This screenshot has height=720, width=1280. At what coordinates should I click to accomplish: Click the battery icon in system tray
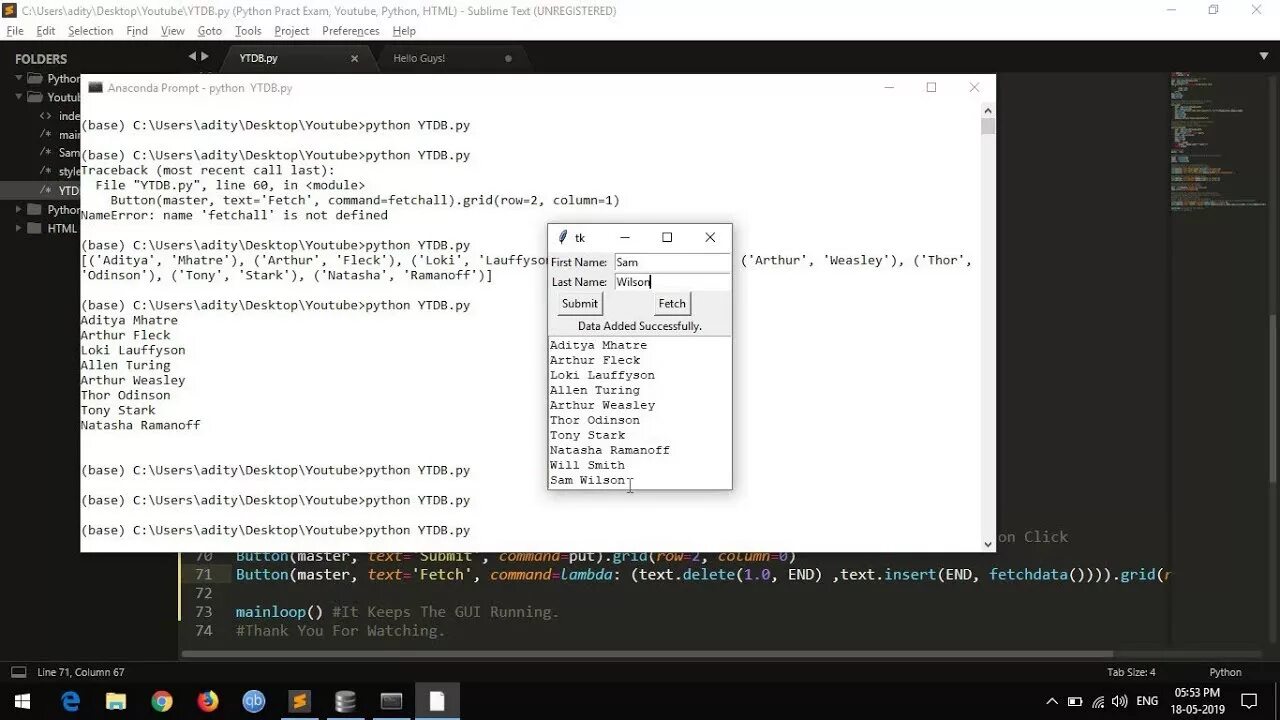[1075, 702]
